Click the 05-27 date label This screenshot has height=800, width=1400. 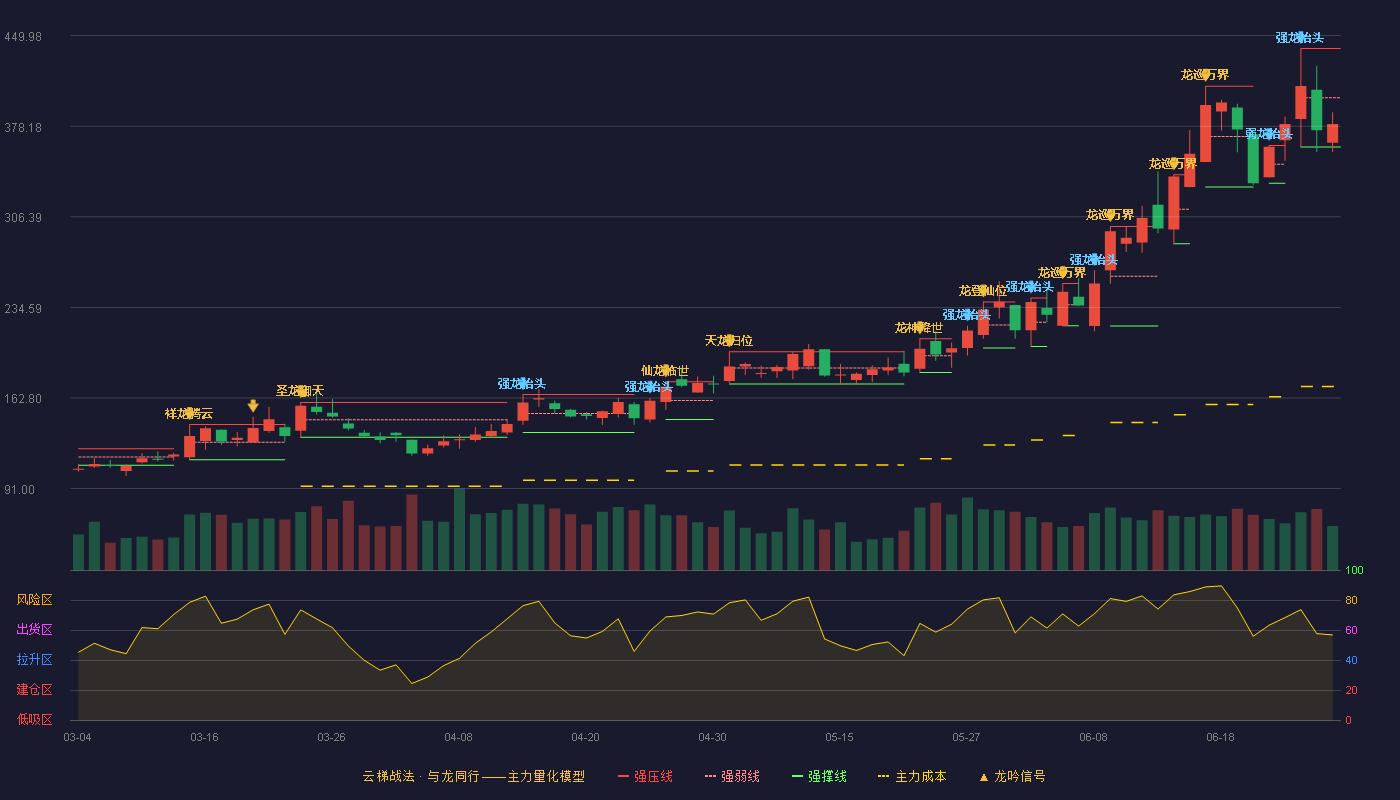pyautogui.click(x=966, y=737)
